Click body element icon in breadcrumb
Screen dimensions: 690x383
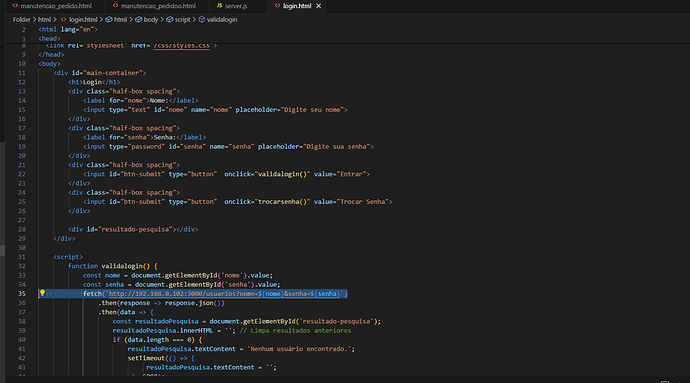(138, 19)
